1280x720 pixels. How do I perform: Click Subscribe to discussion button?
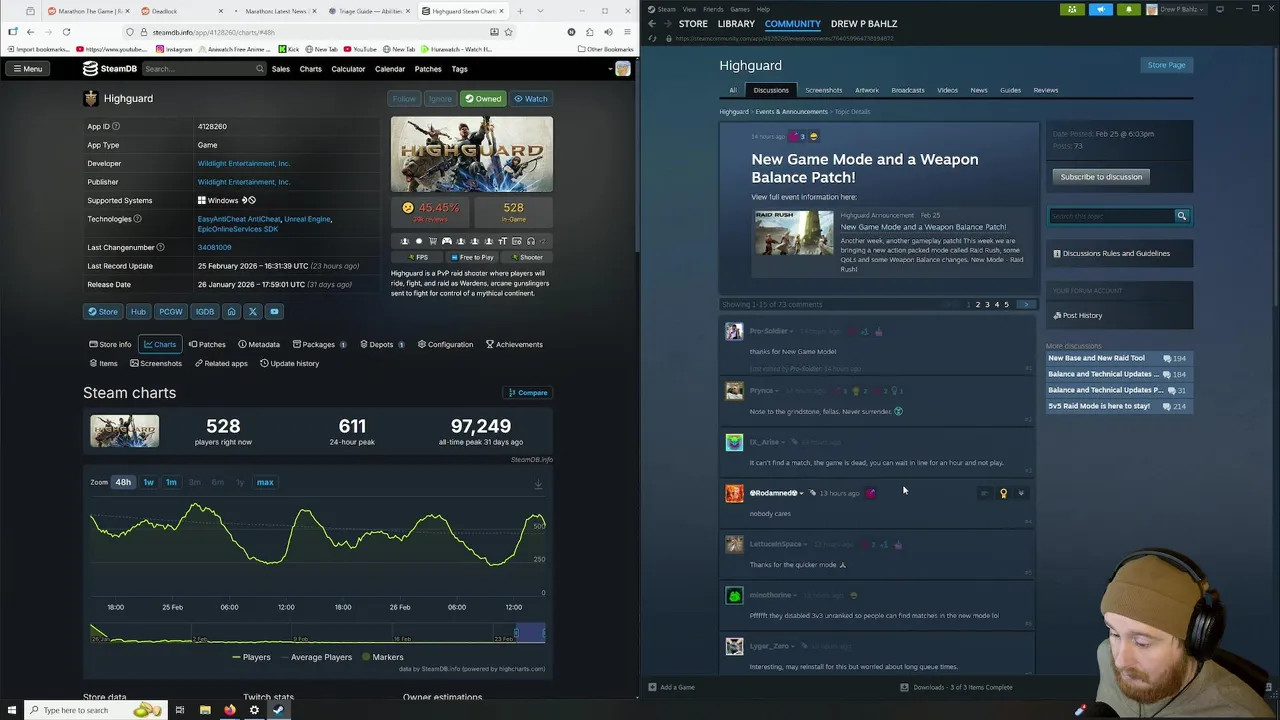[1101, 177]
